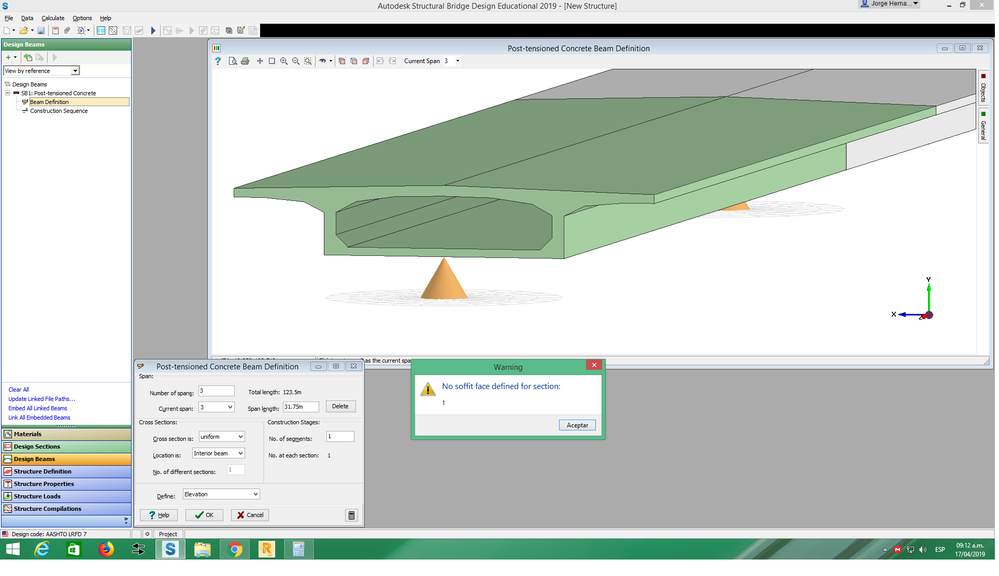Open the dropdown arrow beside the eye view icon
Image resolution: width=999 pixels, height=576 pixels.
click(331, 61)
